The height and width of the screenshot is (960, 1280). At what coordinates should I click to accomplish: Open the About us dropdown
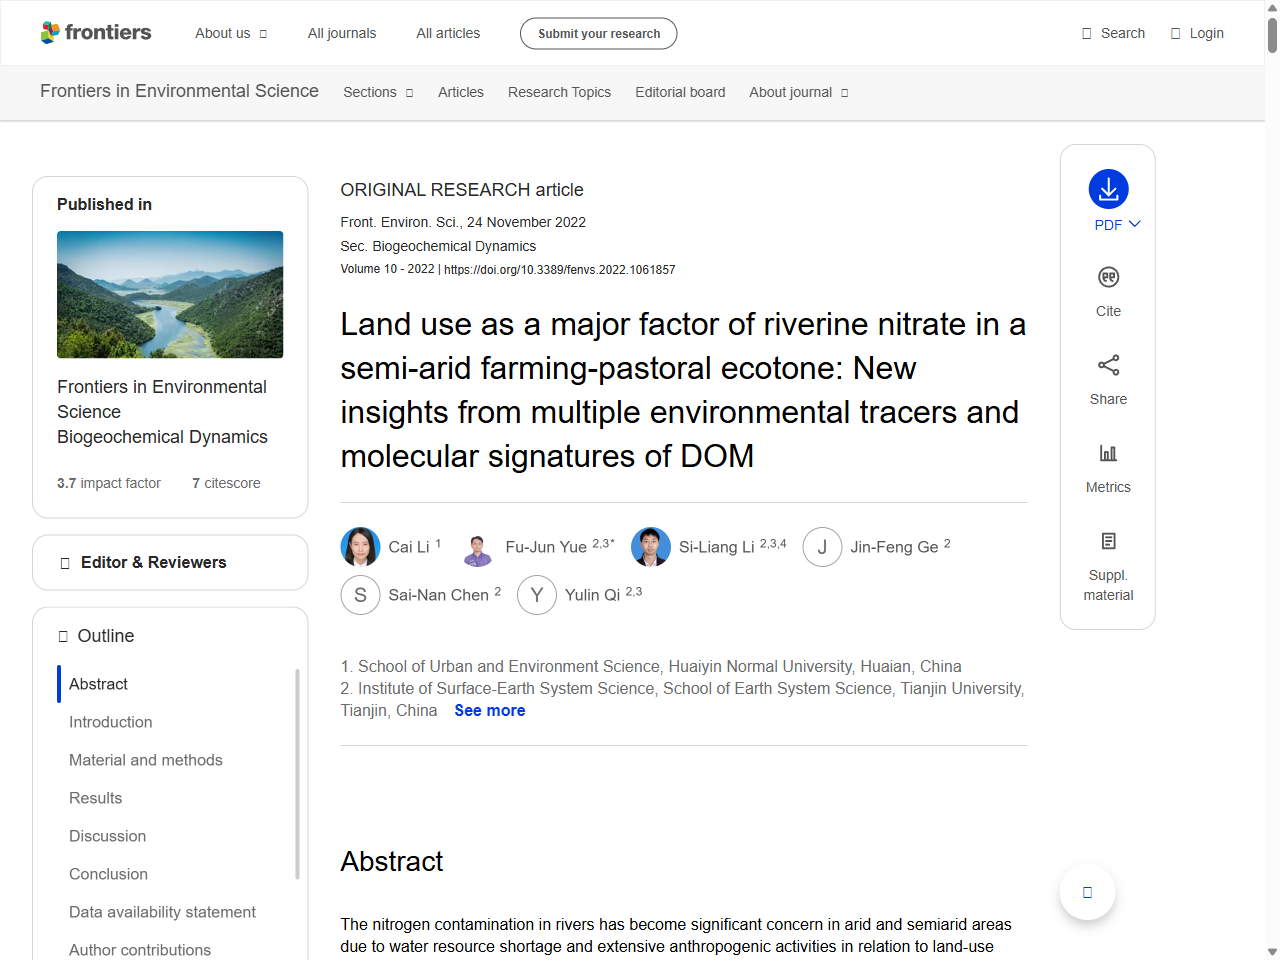coord(231,33)
